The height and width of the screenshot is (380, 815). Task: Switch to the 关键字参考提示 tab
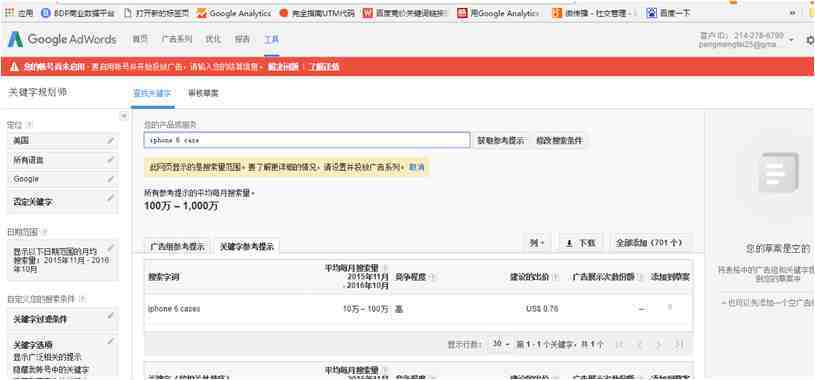tap(247, 247)
